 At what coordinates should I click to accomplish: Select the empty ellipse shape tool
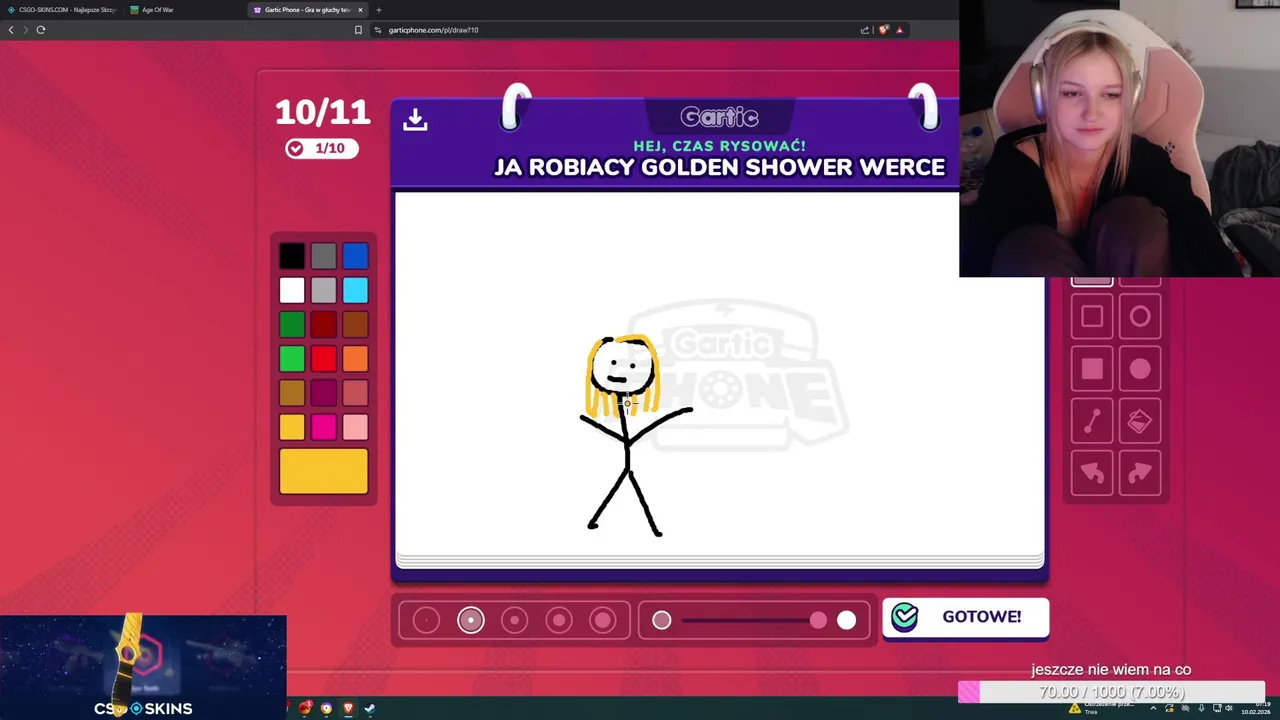[x=1140, y=317]
